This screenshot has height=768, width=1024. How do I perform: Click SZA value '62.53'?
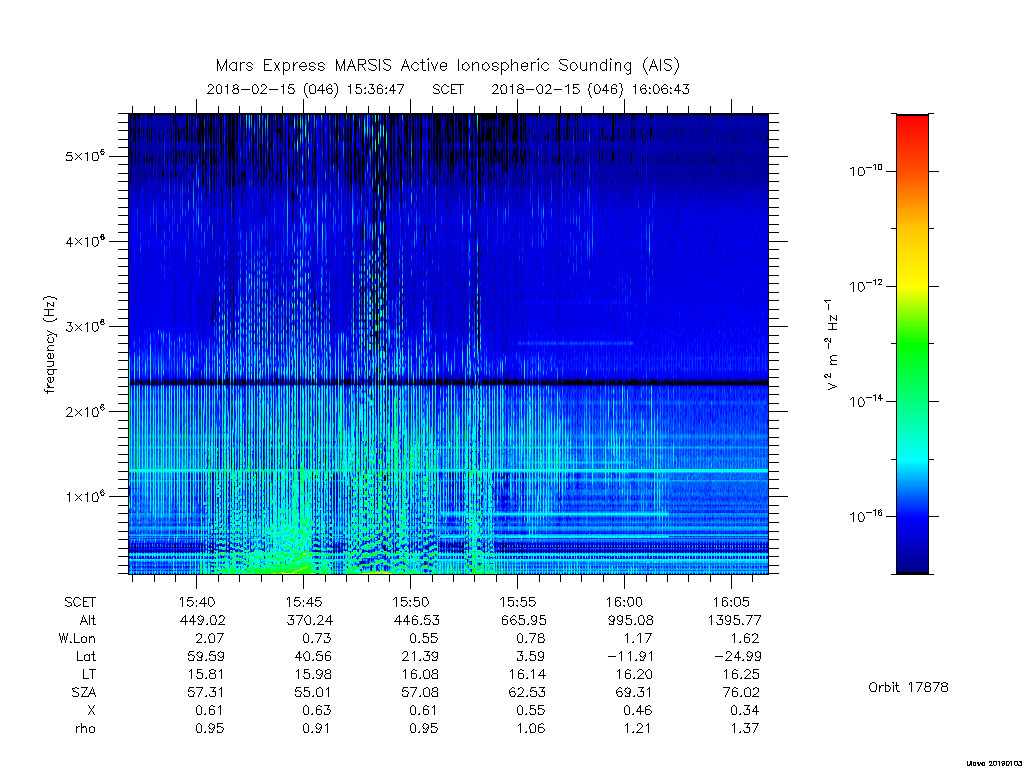pyautogui.click(x=527, y=692)
